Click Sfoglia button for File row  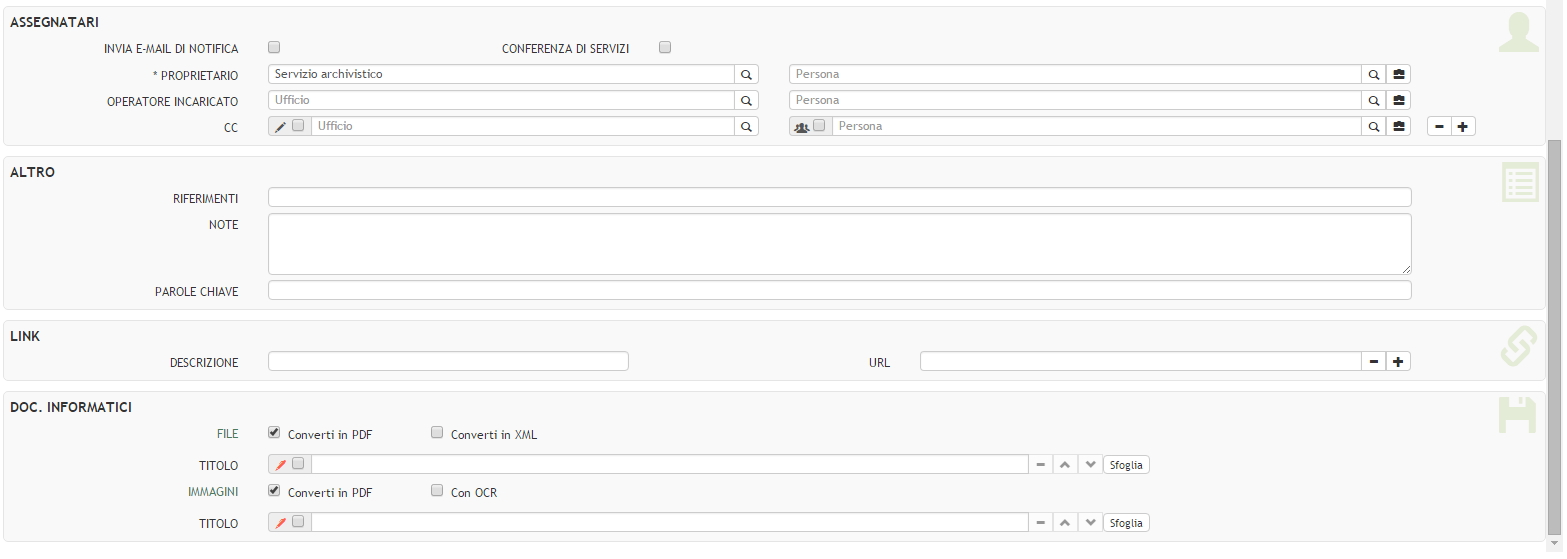click(x=1126, y=465)
